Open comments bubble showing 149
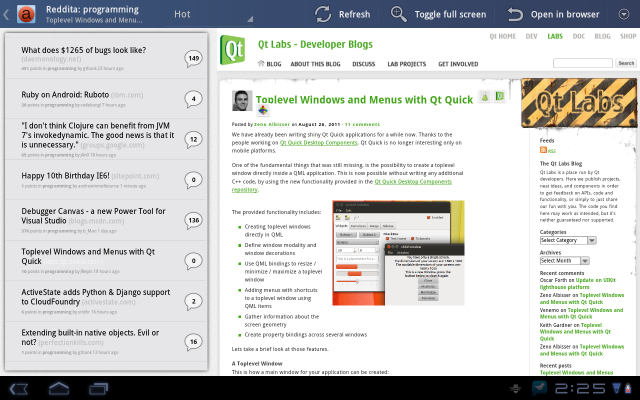 pyautogui.click(x=193, y=58)
